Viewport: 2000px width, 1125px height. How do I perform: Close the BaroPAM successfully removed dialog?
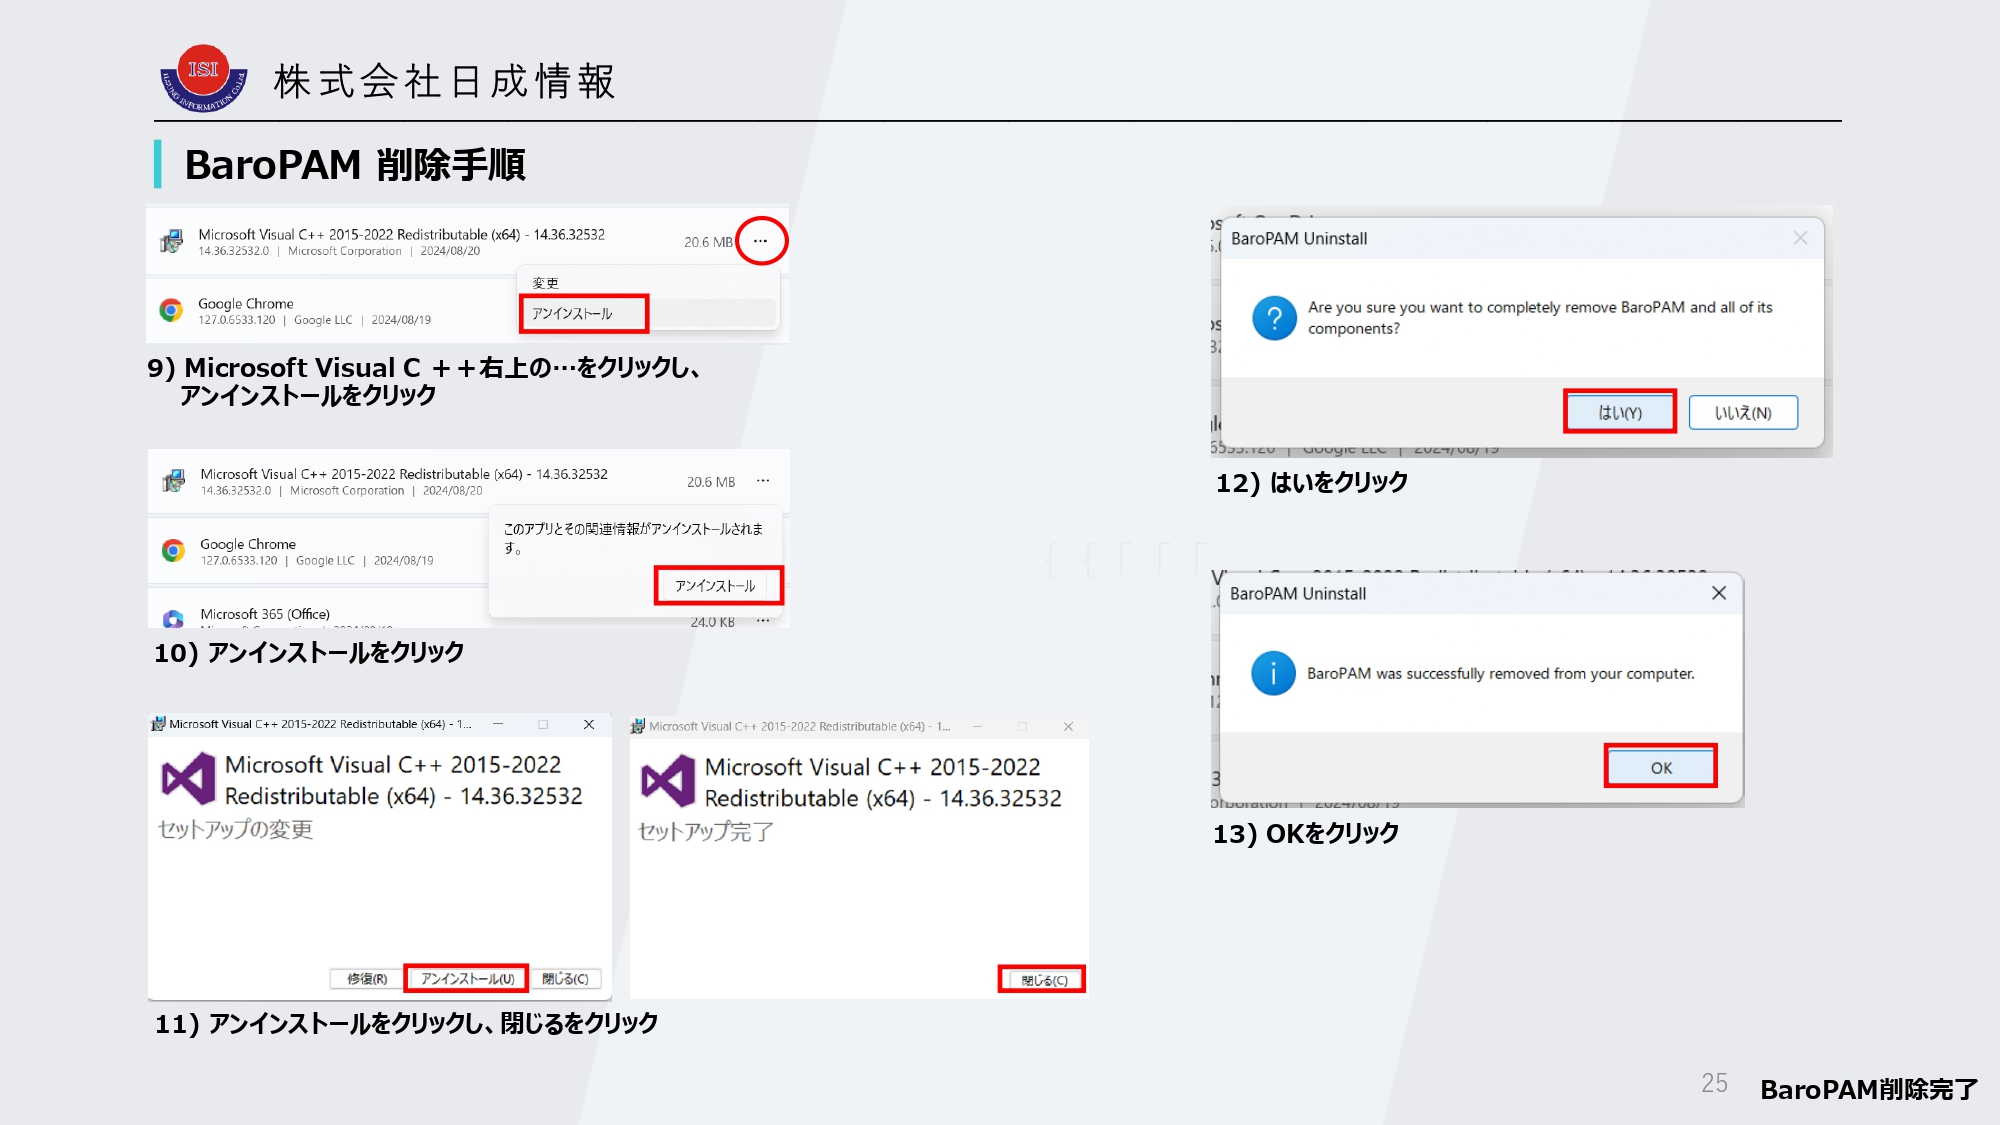click(1719, 593)
